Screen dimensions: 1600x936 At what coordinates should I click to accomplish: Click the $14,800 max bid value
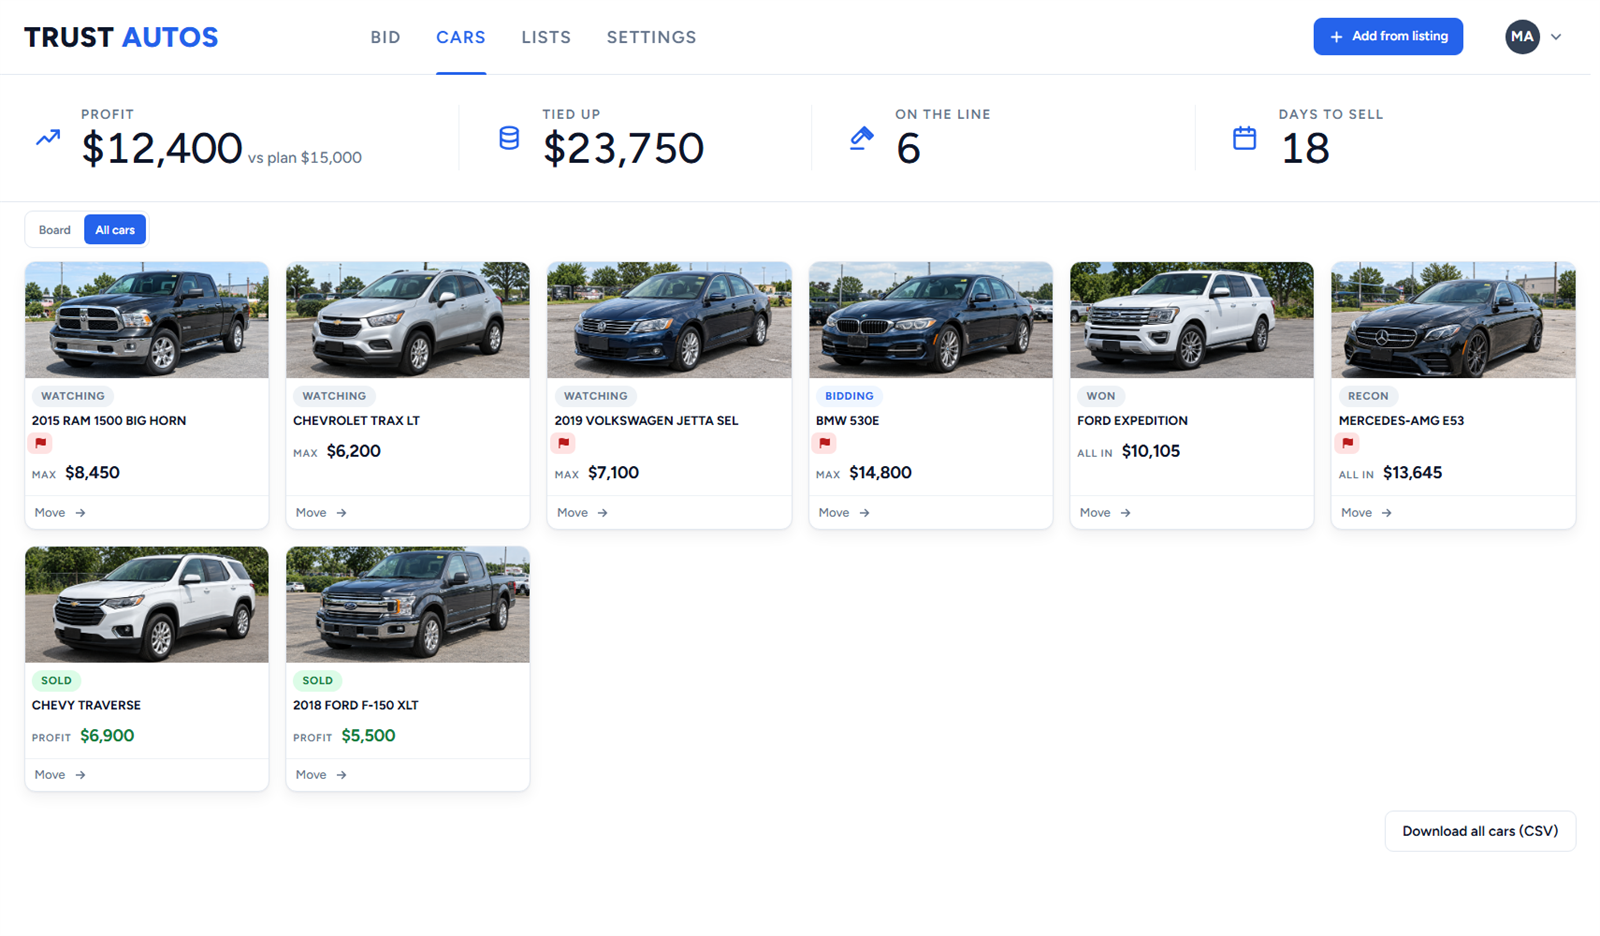[880, 473]
